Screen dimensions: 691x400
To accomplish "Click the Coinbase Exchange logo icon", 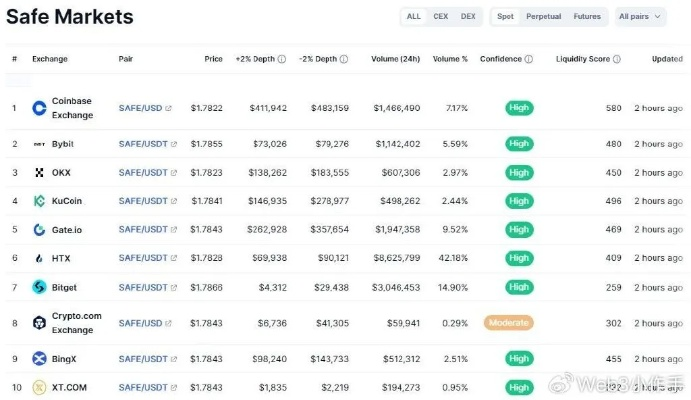I will [40, 108].
